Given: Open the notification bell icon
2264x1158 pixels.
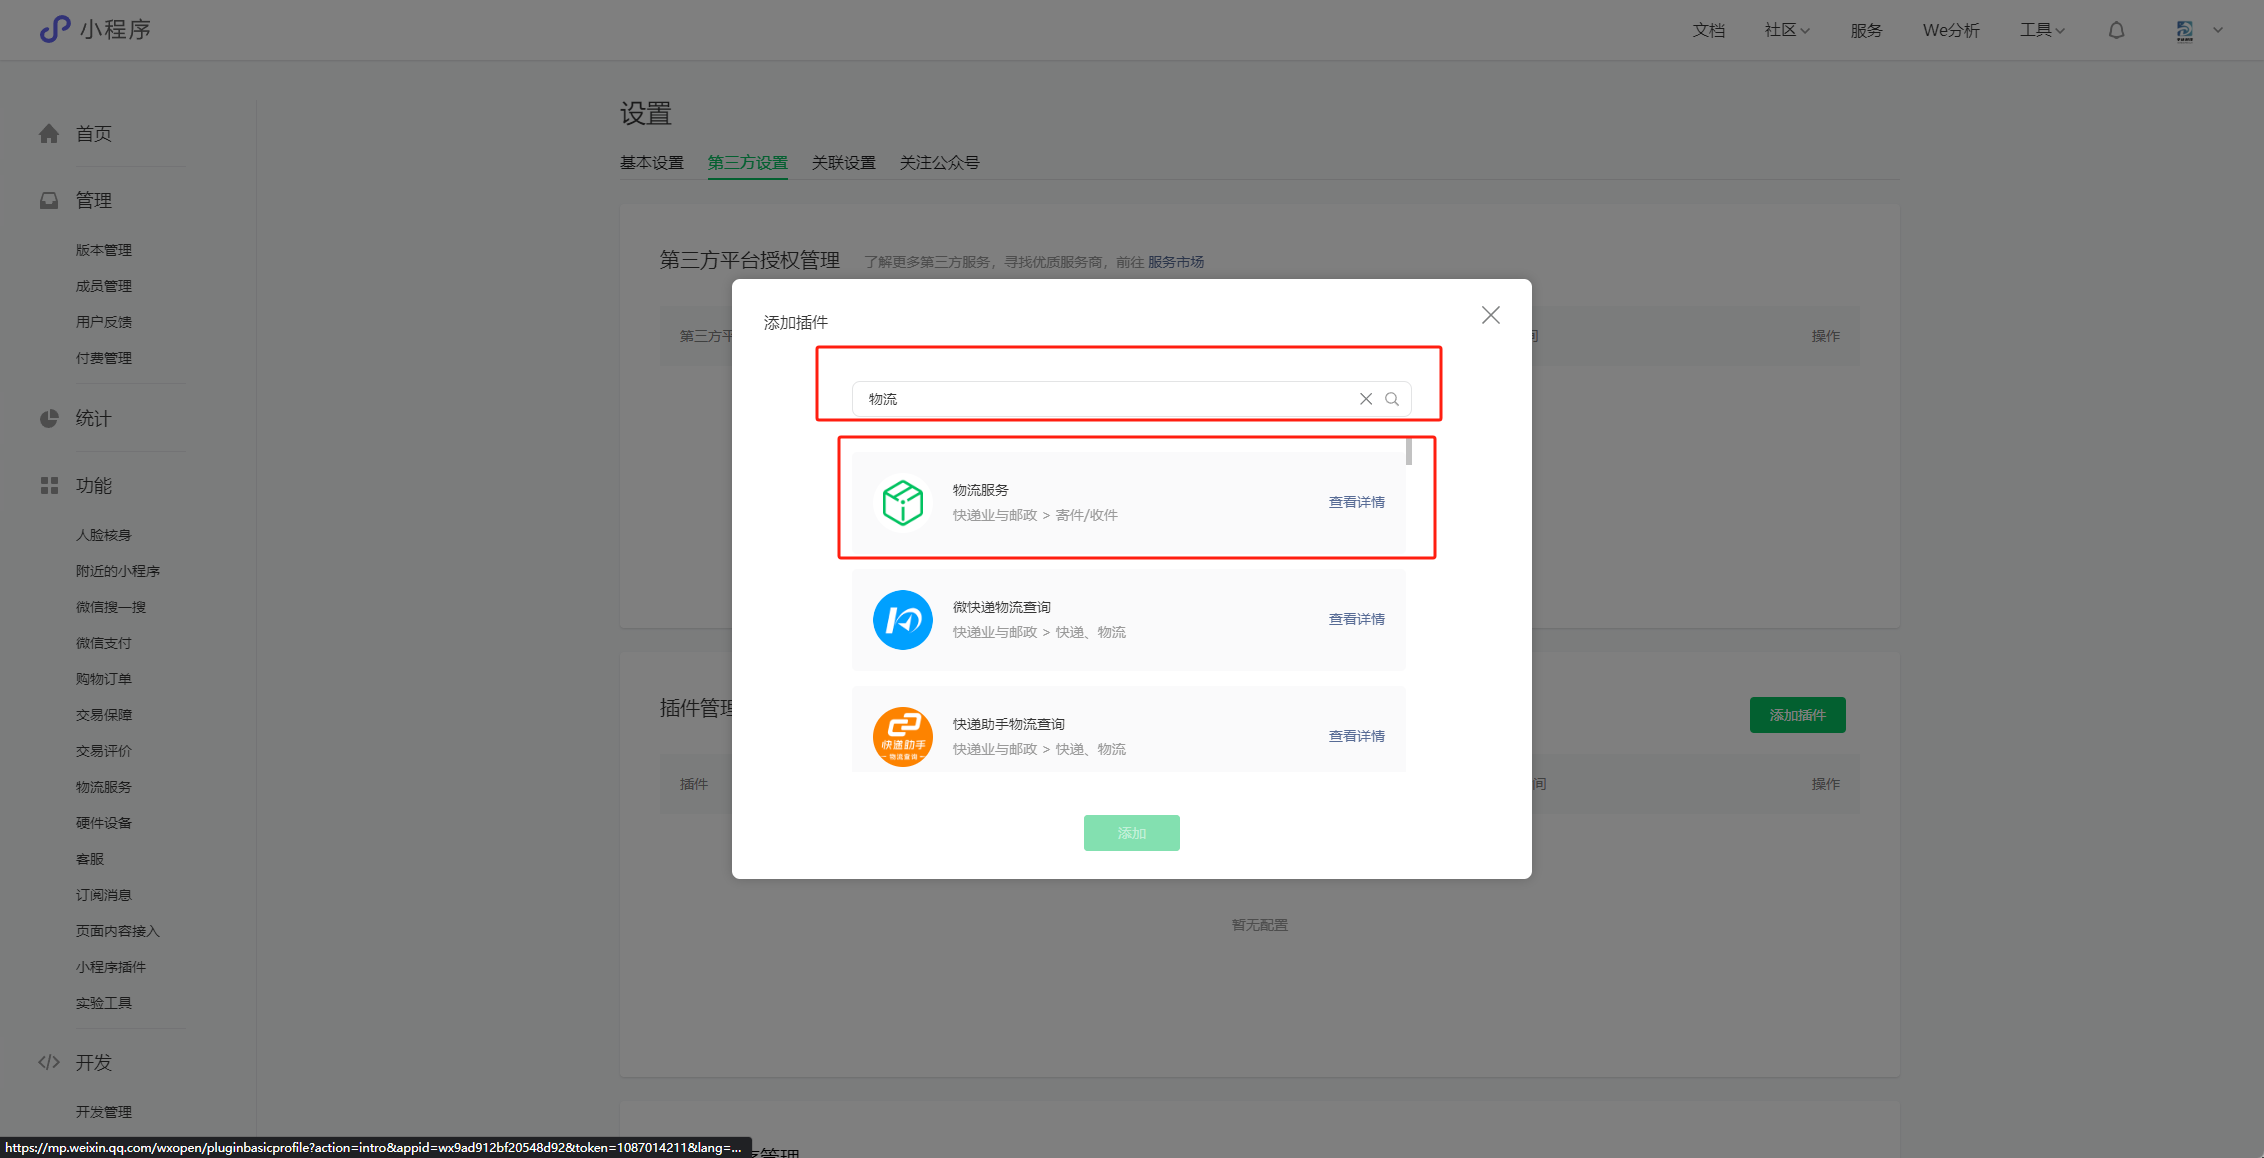Looking at the screenshot, I should [x=2116, y=31].
